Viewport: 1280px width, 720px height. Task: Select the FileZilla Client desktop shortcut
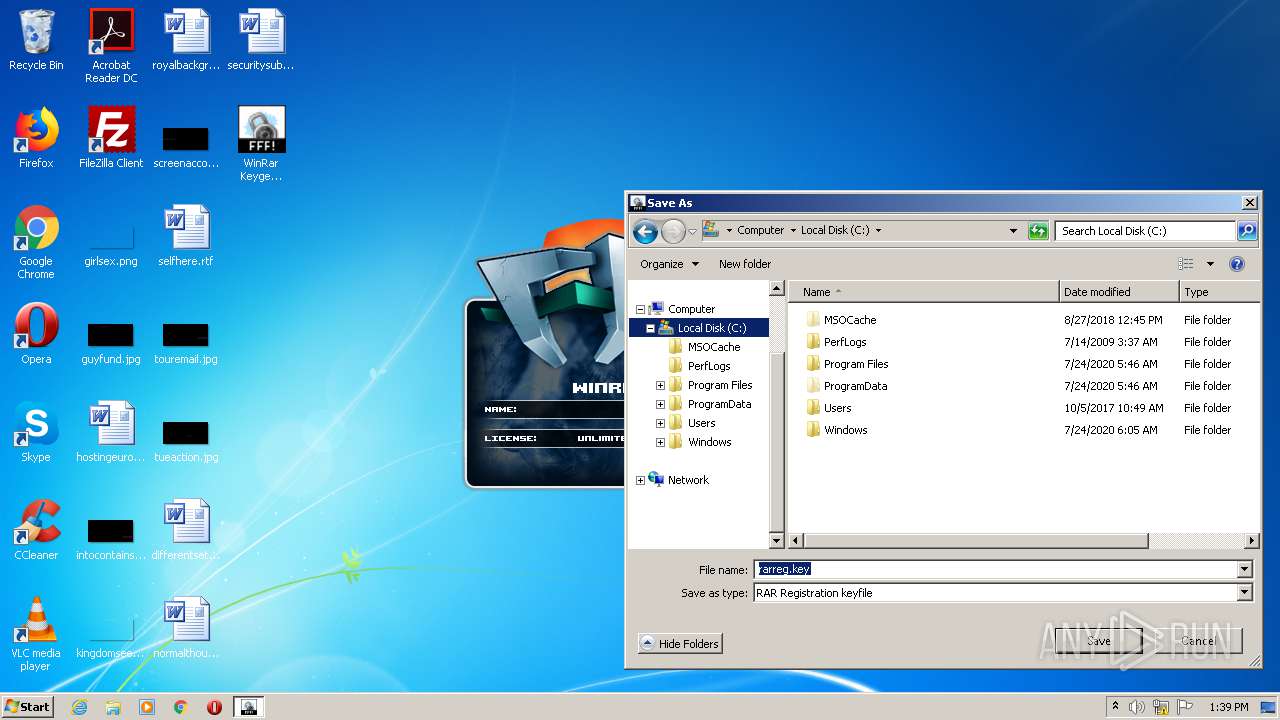pyautogui.click(x=111, y=138)
